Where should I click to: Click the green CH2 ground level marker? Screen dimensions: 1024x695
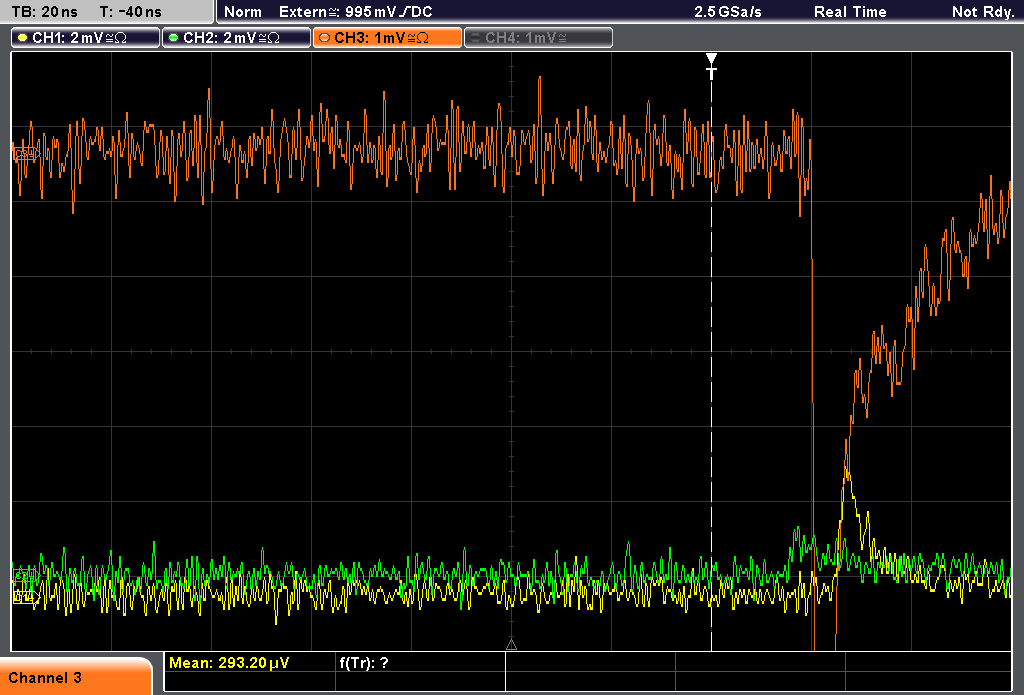tap(25, 576)
